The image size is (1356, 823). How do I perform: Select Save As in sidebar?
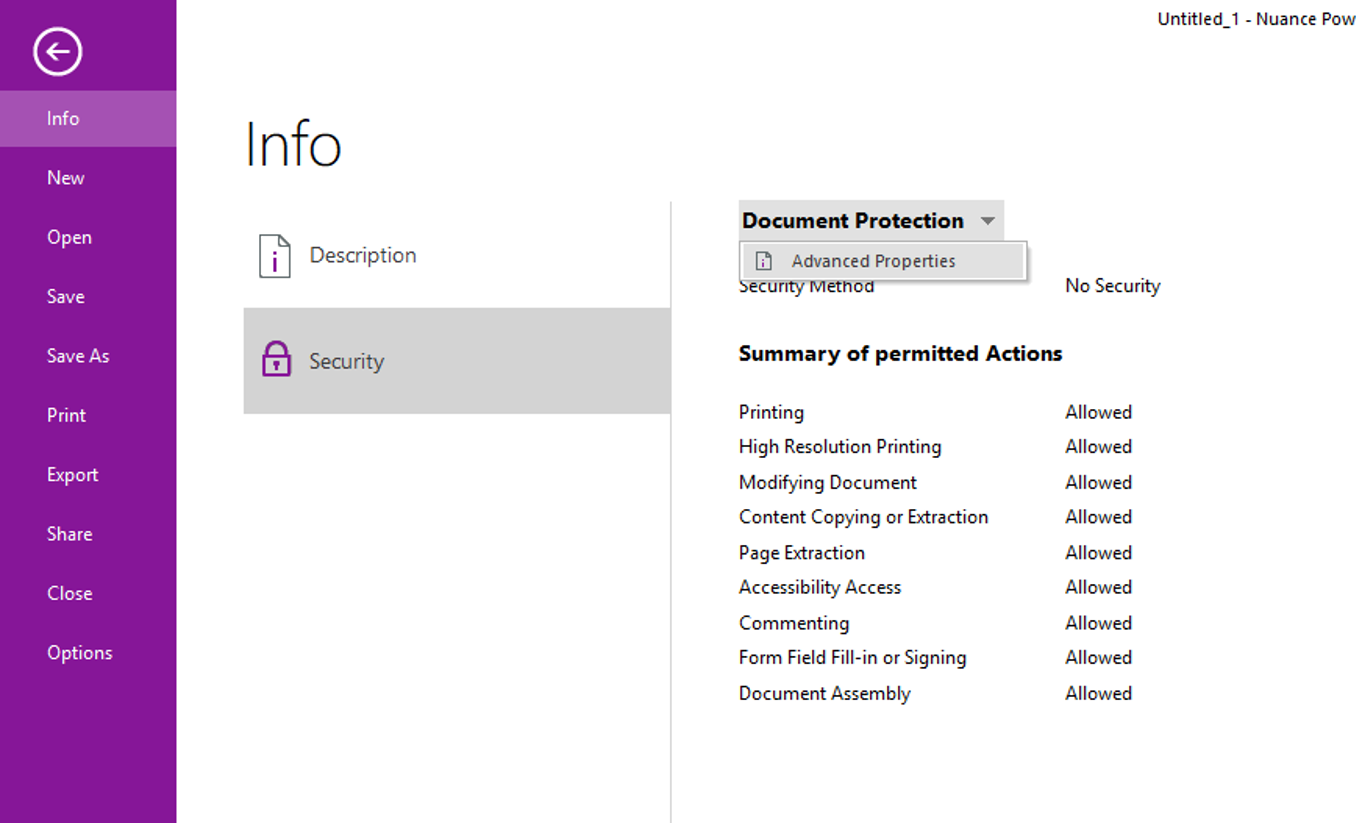[78, 356]
